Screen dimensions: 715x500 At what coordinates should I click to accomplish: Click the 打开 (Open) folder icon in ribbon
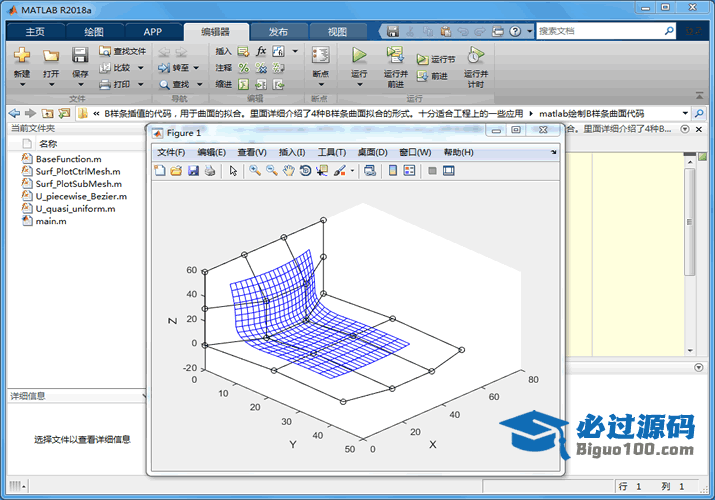click(51, 56)
